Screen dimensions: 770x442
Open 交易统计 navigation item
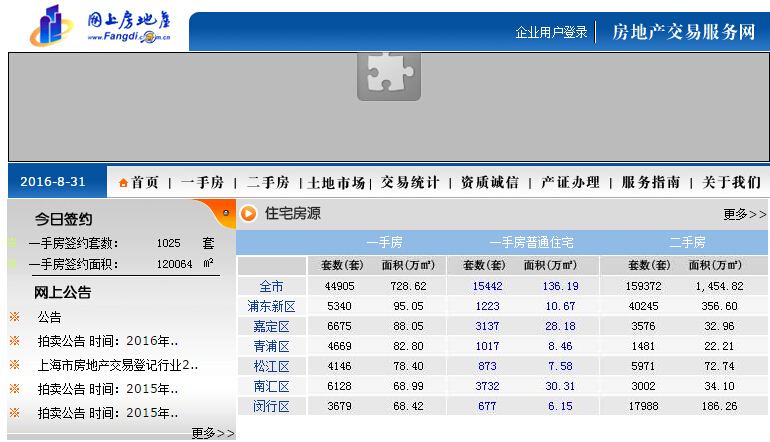pyautogui.click(x=409, y=183)
